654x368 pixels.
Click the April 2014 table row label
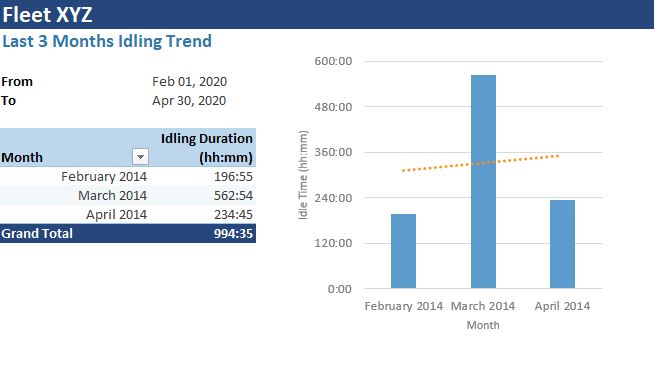[116, 214]
